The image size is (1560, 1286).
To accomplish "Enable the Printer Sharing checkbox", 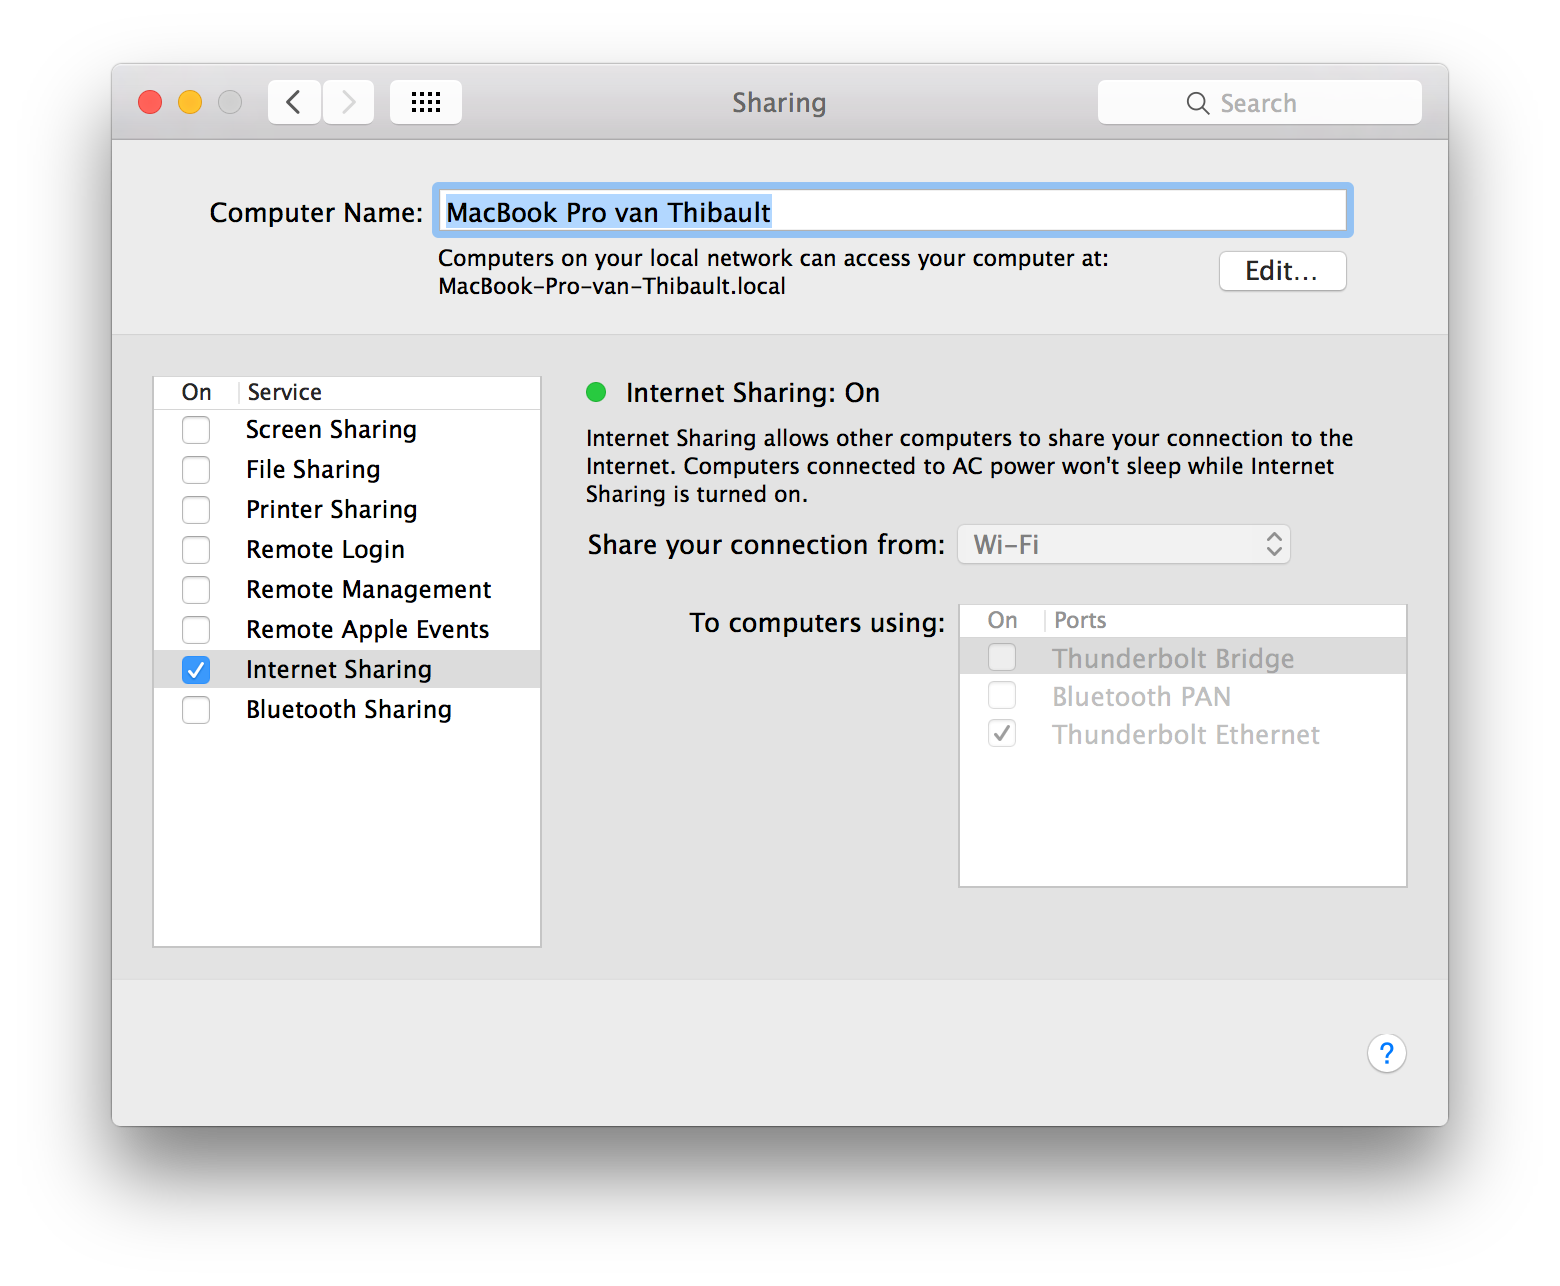I will 196,510.
